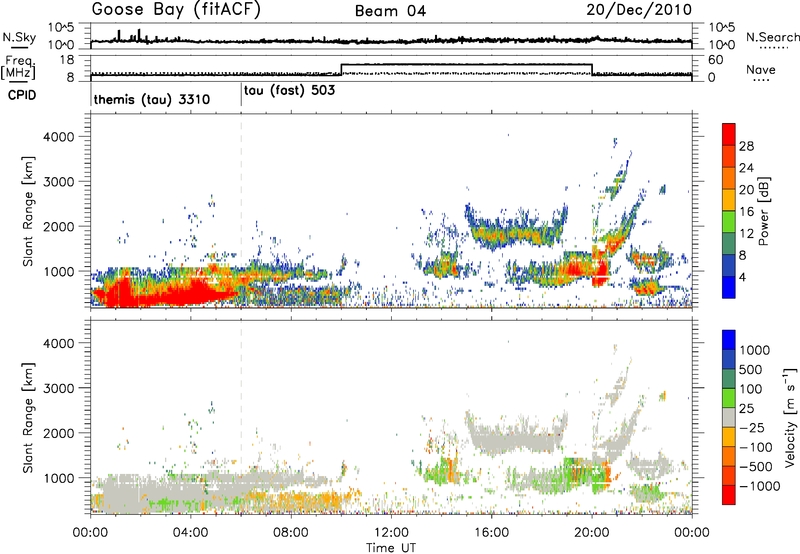Image resolution: width=800 pixels, height=554 pixels.
Task: Select the 'tau (fast) 503' CPID entry
Action: [289, 91]
